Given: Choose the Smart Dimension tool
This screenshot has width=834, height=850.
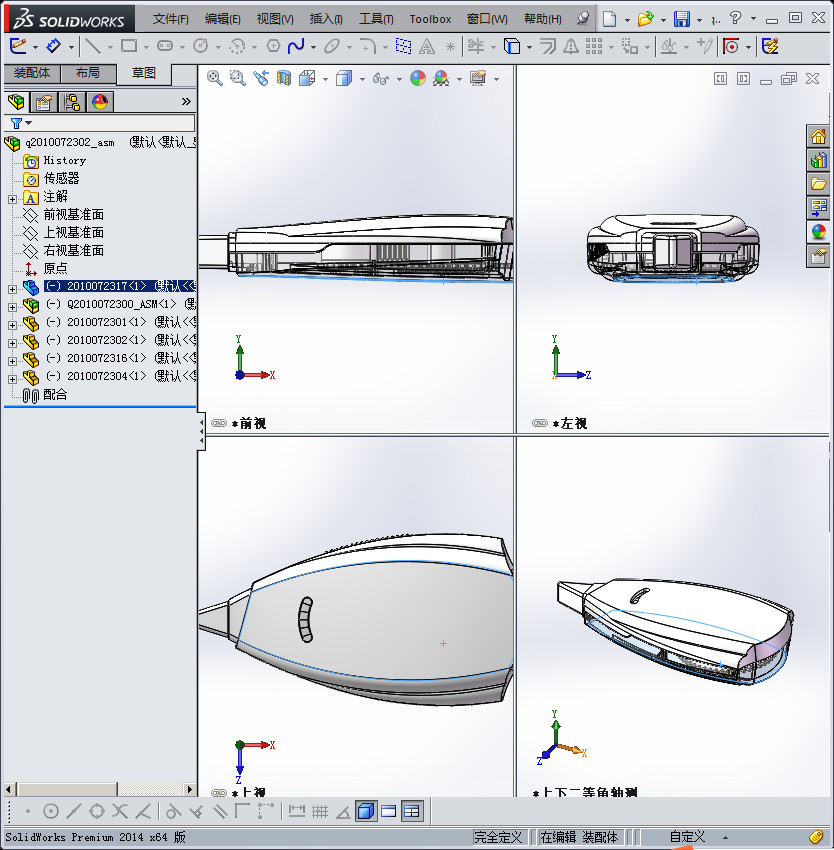Looking at the screenshot, I should pyautogui.click(x=54, y=46).
